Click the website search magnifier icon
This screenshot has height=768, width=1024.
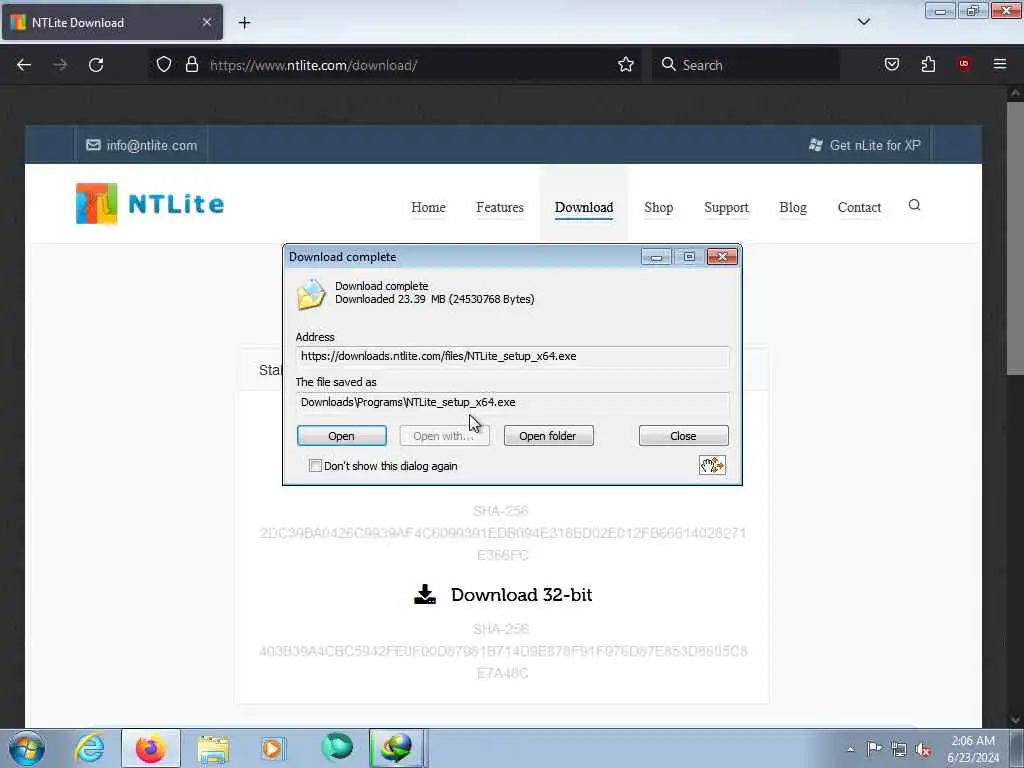(914, 205)
